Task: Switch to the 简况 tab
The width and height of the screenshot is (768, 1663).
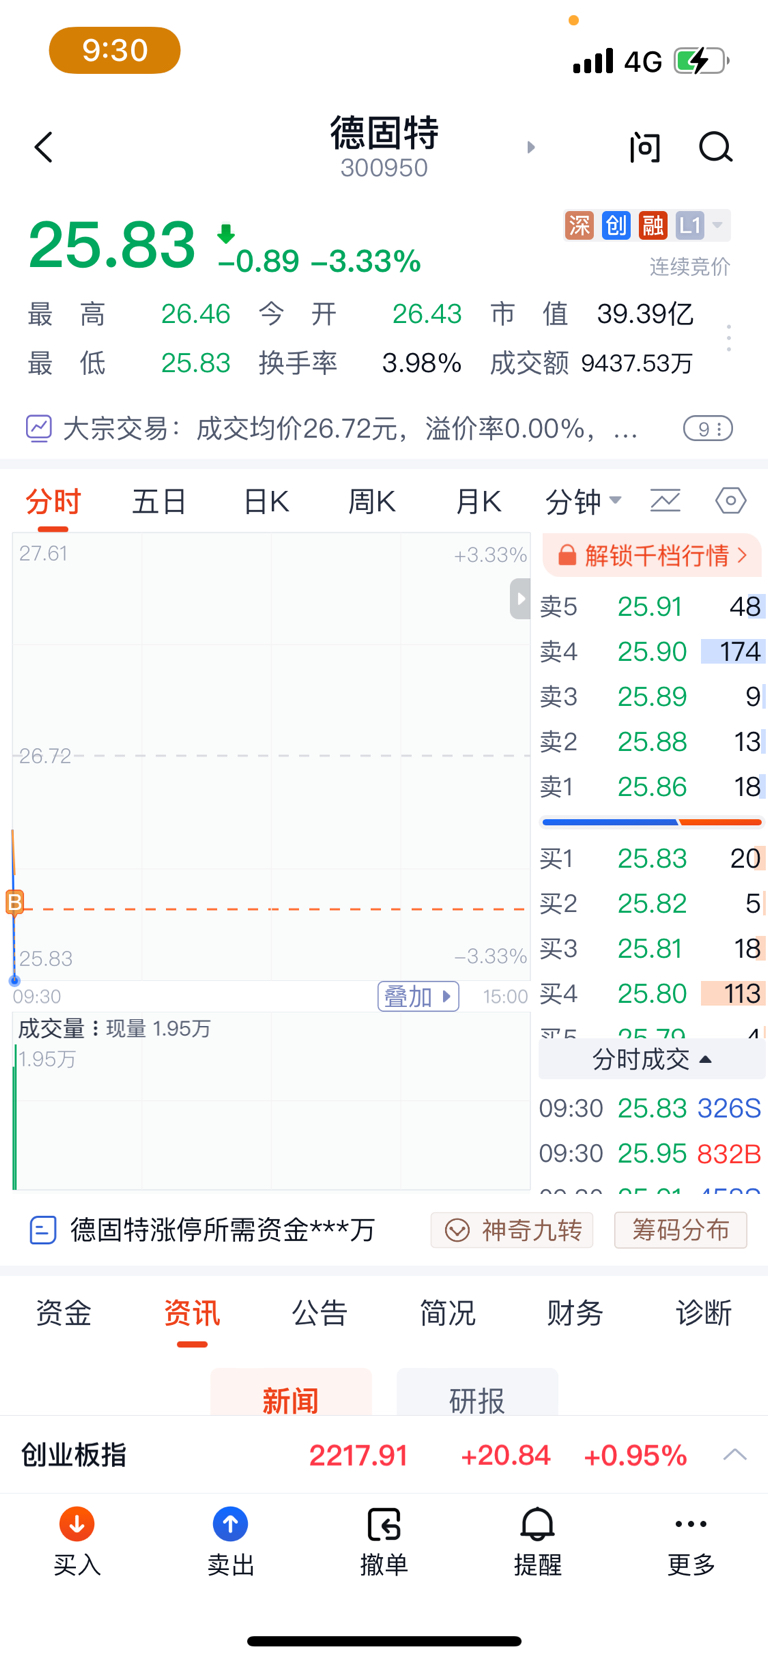Action: 448,1313
